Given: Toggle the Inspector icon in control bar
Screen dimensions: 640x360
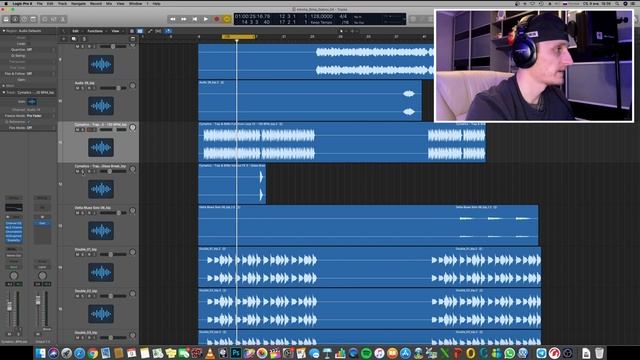Looking at the screenshot, I should pyautogui.click(x=15, y=19).
